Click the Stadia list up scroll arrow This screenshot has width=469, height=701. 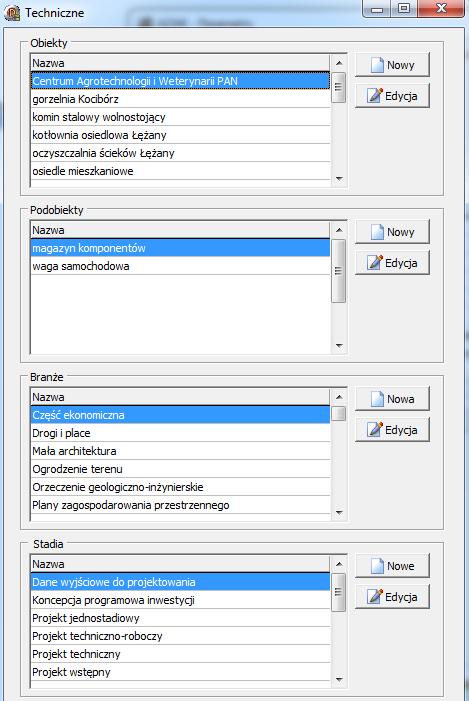coord(339,564)
